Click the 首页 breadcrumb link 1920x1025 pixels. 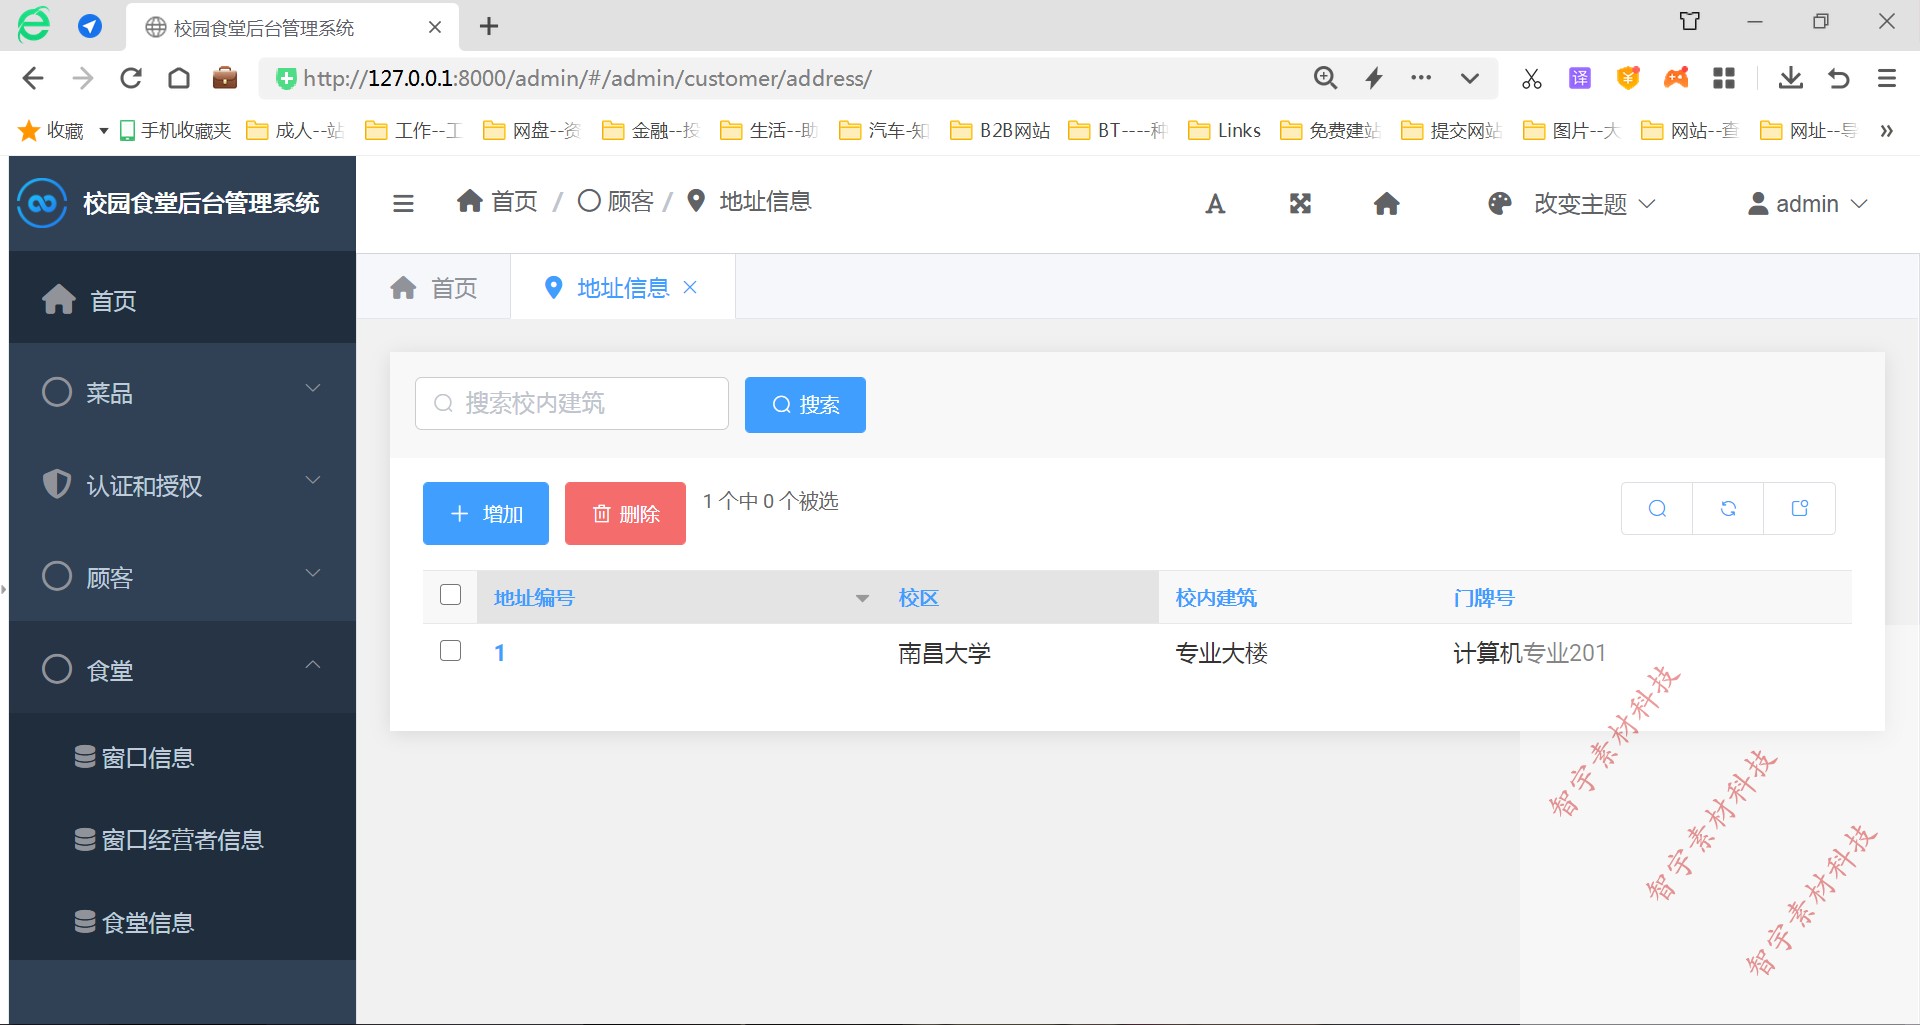tap(497, 202)
